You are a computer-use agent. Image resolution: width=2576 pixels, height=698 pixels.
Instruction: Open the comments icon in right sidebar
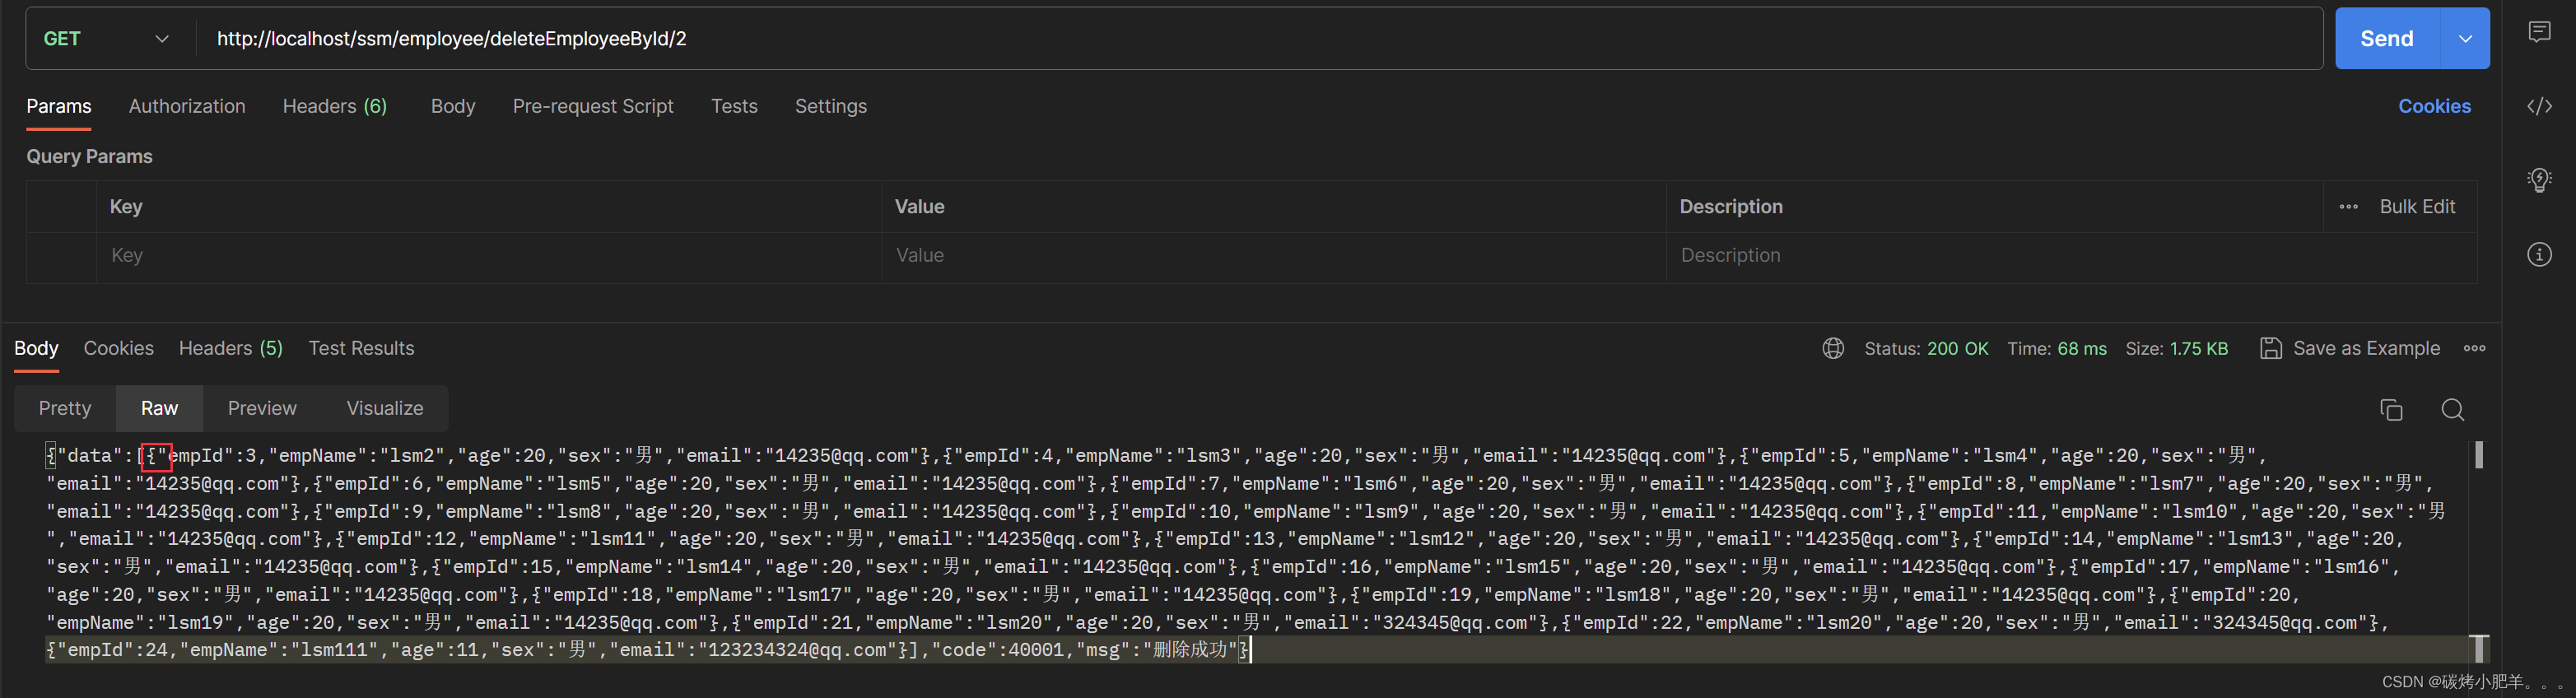pos(2539,32)
